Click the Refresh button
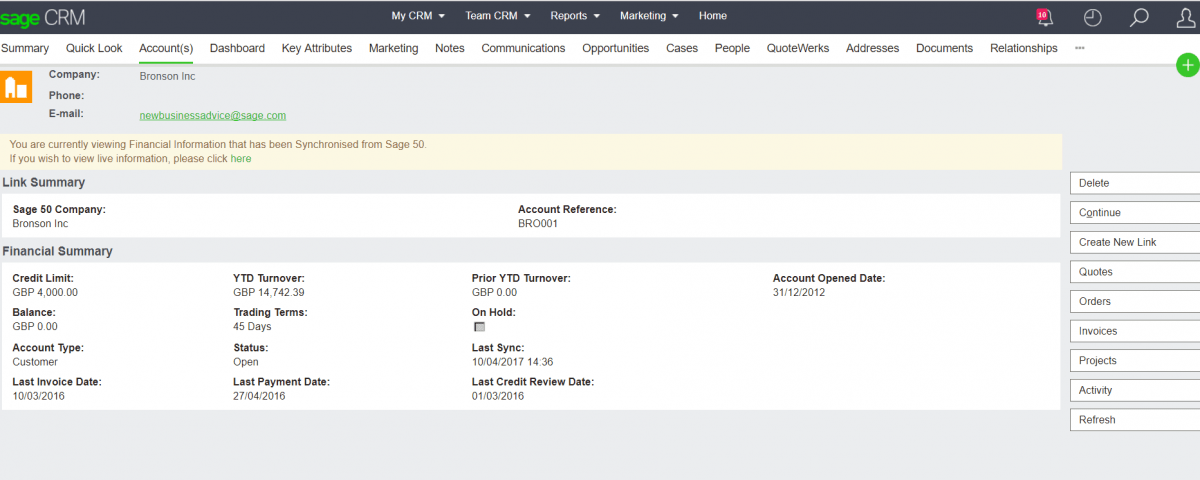Image resolution: width=1200 pixels, height=480 pixels. tap(1135, 420)
